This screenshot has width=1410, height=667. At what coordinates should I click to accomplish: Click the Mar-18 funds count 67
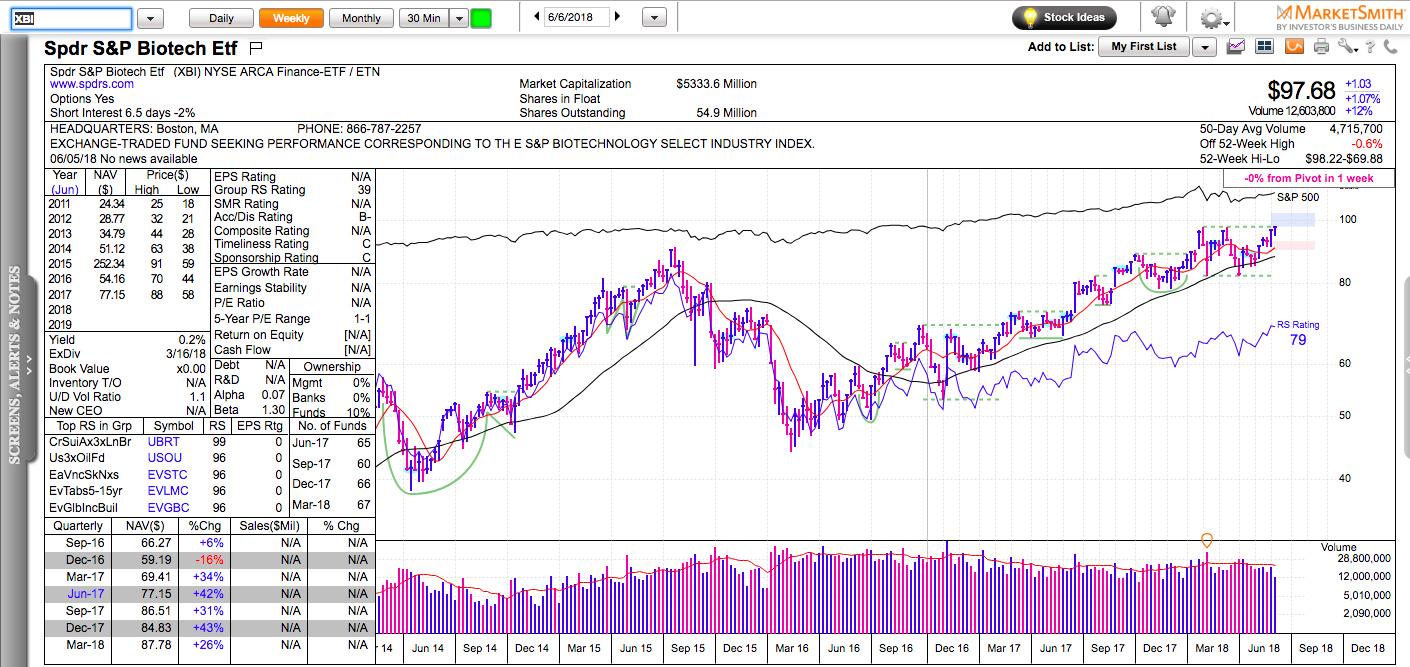(363, 504)
